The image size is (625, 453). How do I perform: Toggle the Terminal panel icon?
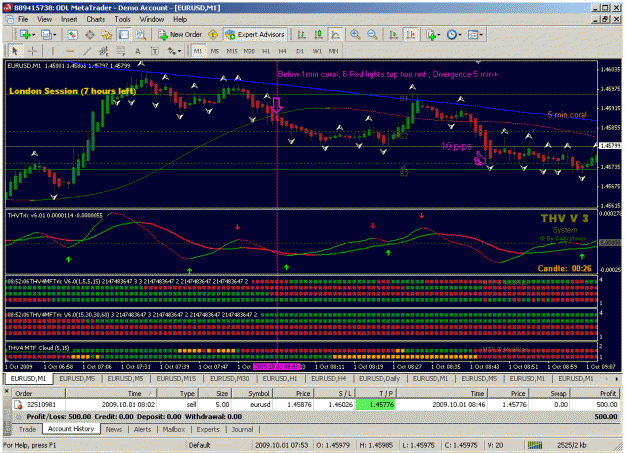pyautogui.click(x=124, y=35)
